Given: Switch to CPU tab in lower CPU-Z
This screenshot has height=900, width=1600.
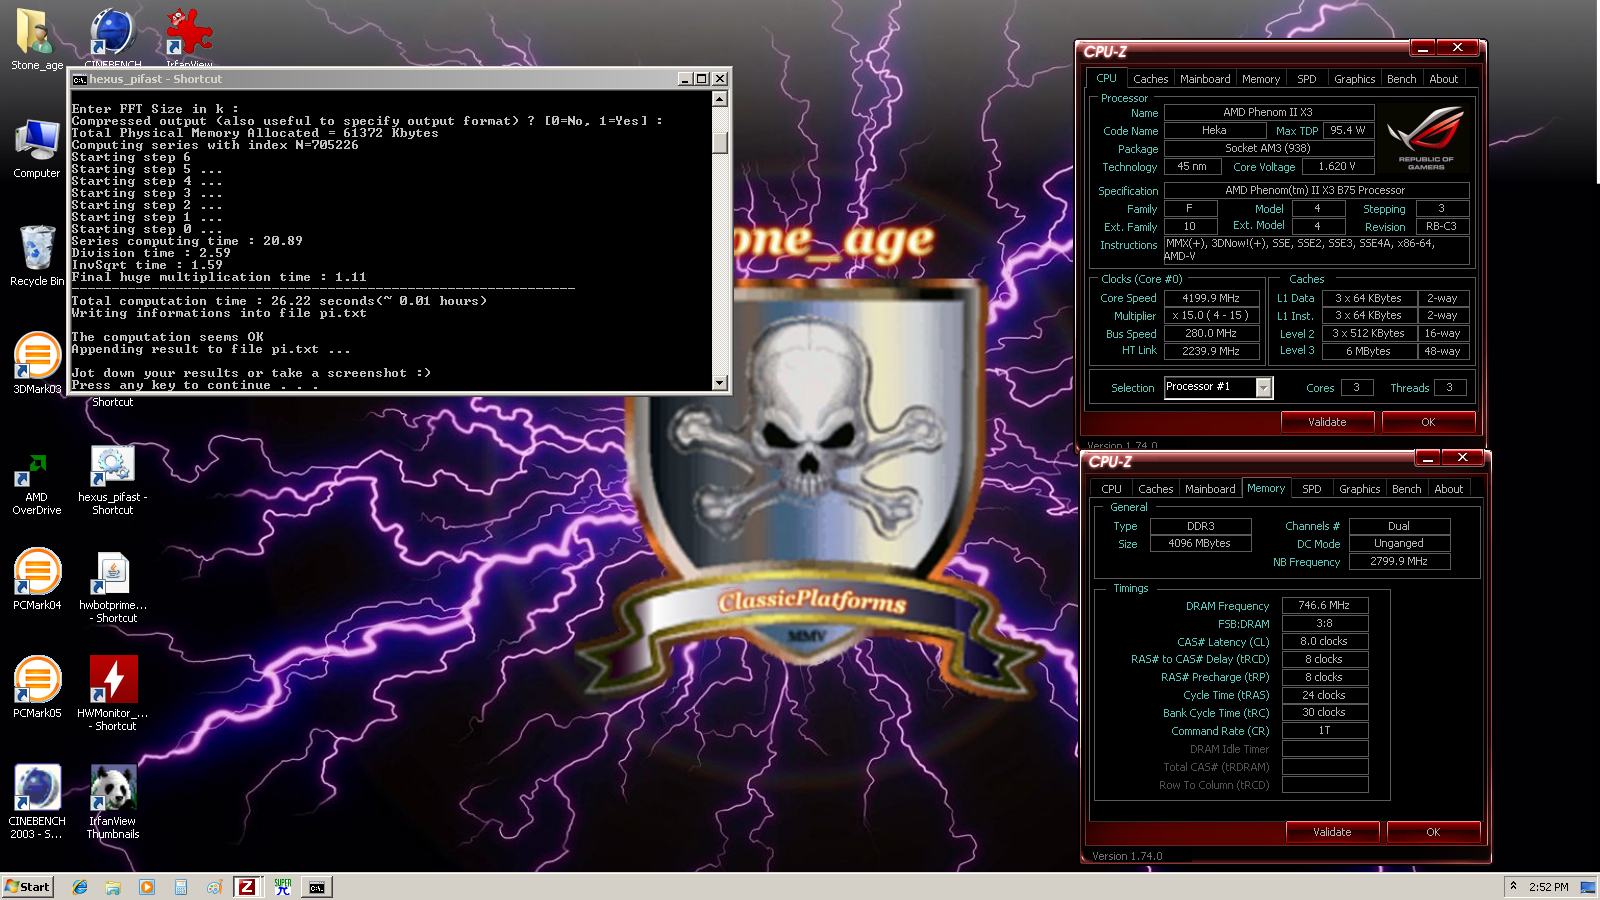Looking at the screenshot, I should click(1111, 489).
